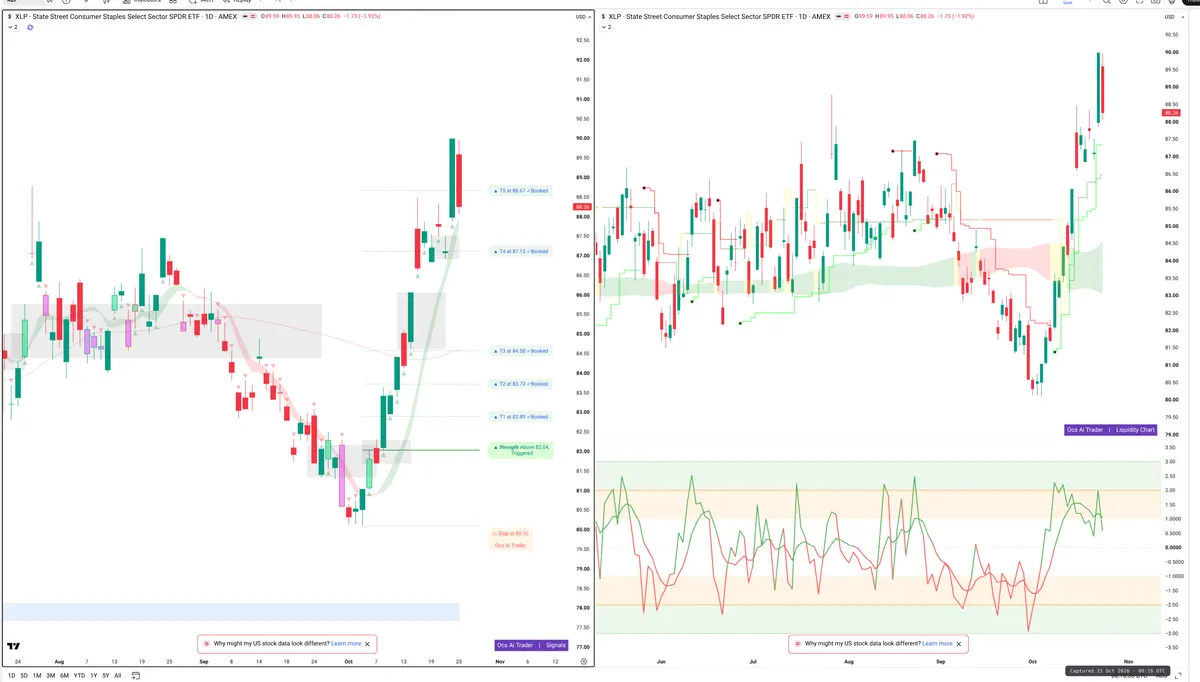Image resolution: width=1200 pixels, height=682 pixels.
Task: Select the T1 at 82.89 Booked label
Action: (x=520, y=417)
